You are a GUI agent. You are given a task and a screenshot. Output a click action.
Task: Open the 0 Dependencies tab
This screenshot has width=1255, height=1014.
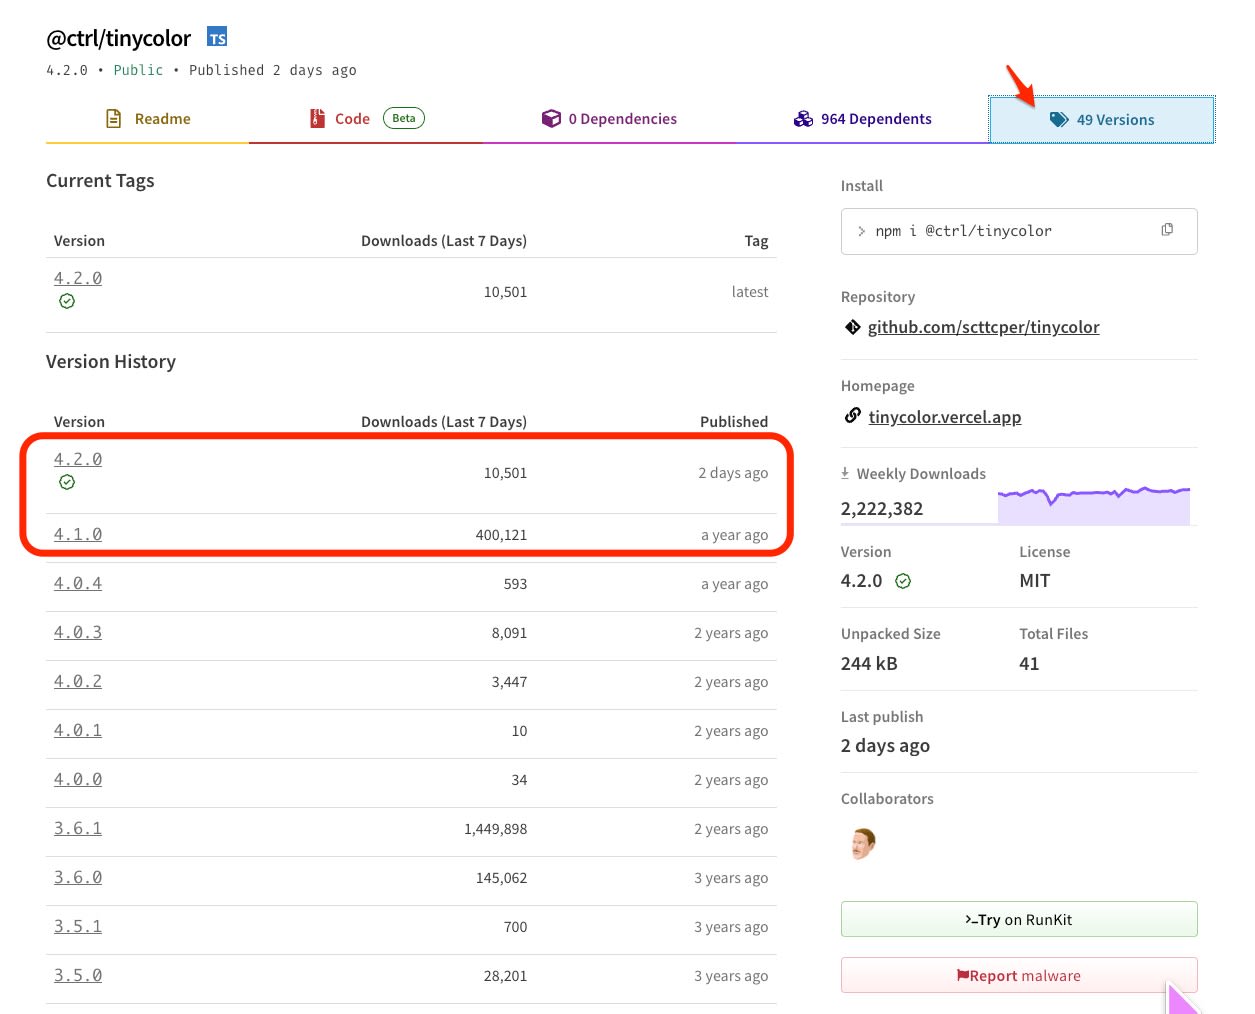coord(609,119)
